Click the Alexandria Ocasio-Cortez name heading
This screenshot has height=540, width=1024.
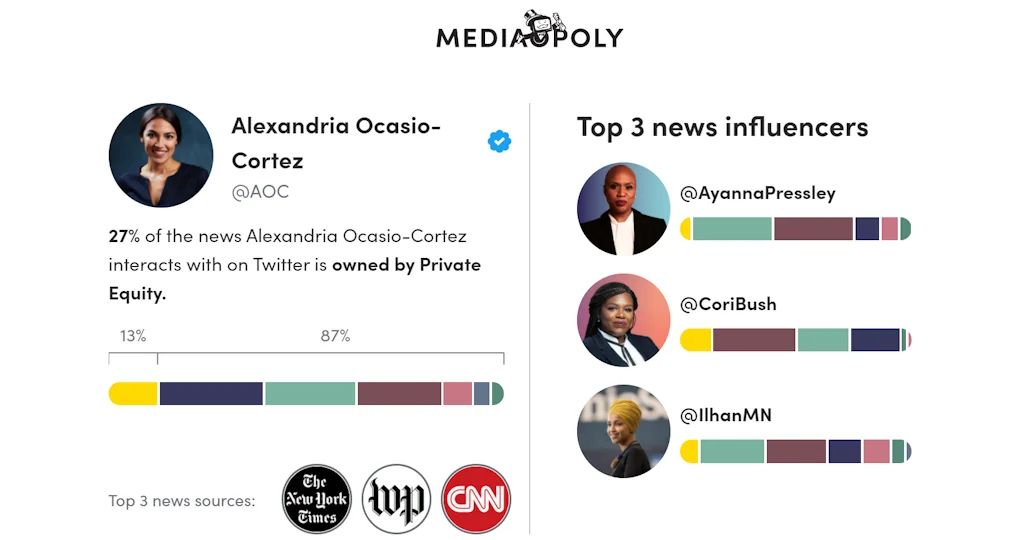[336, 142]
